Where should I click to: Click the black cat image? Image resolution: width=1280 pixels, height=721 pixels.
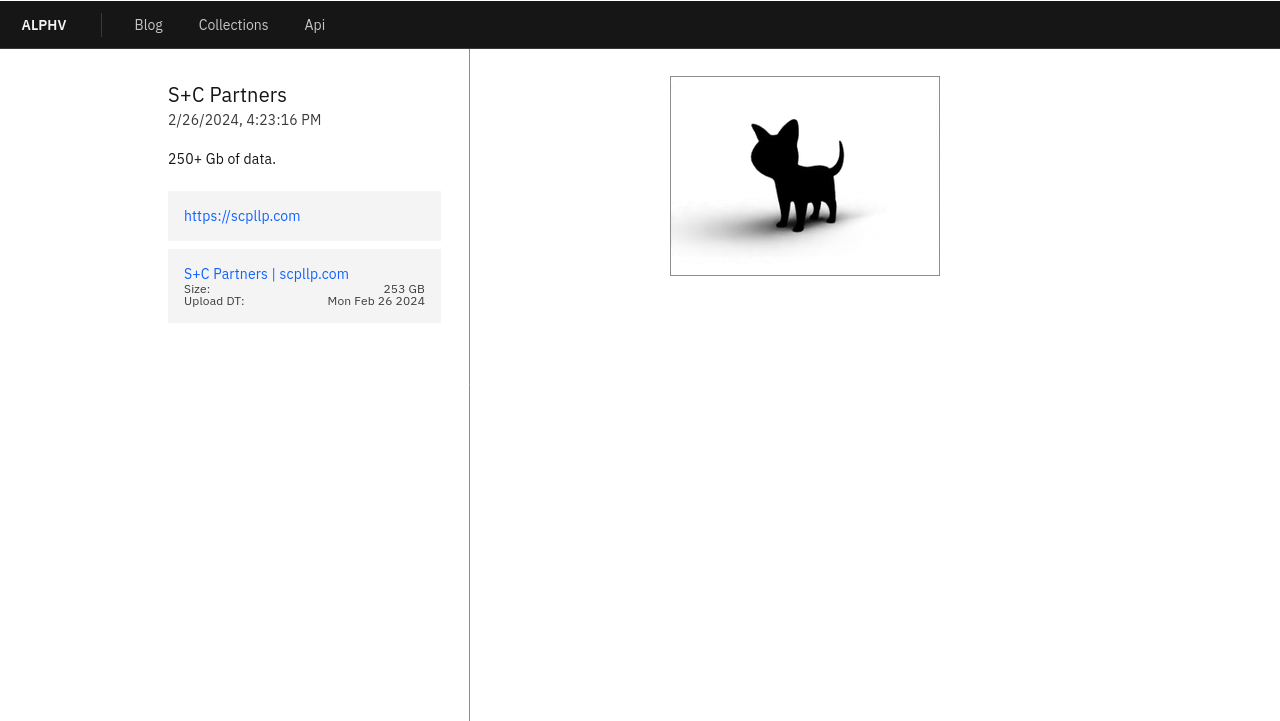[x=804, y=176]
